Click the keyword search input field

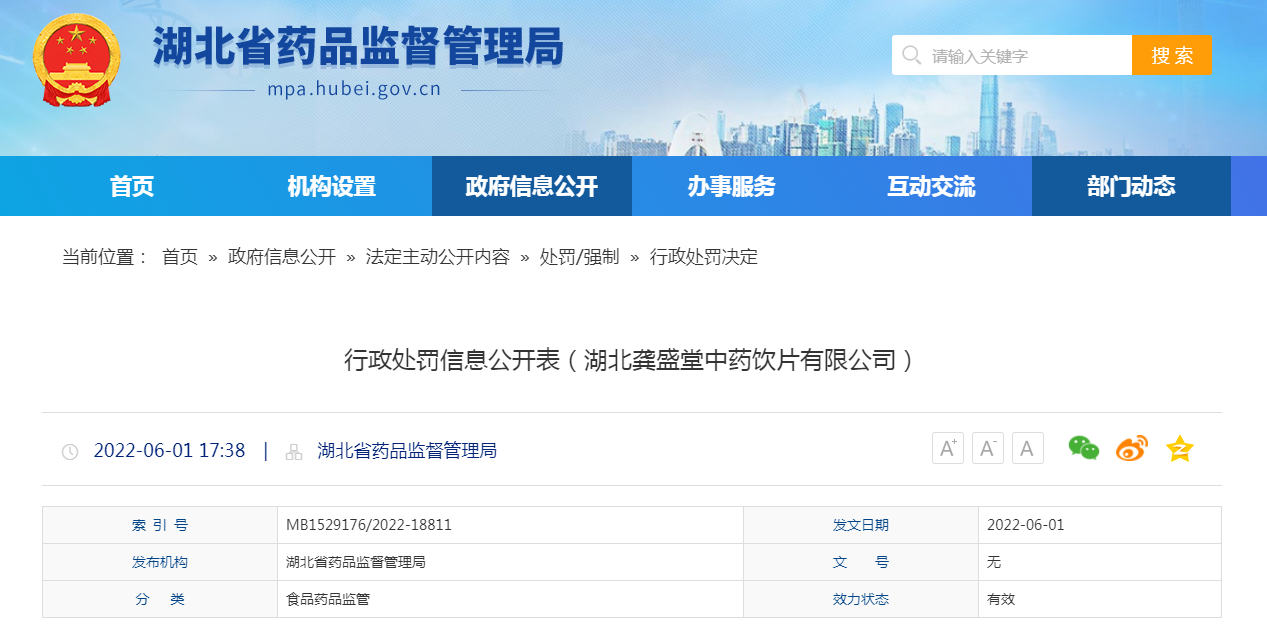[x=1010, y=55]
